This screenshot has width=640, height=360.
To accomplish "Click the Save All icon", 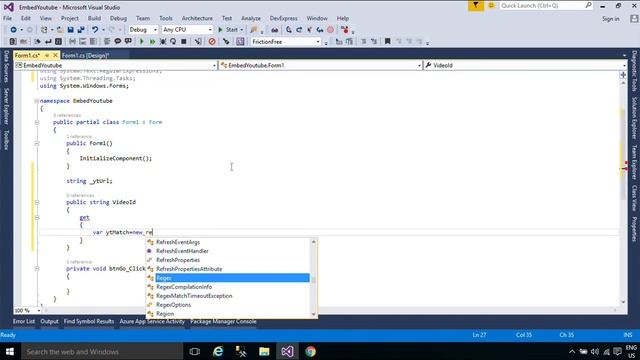I will [x=81, y=30].
